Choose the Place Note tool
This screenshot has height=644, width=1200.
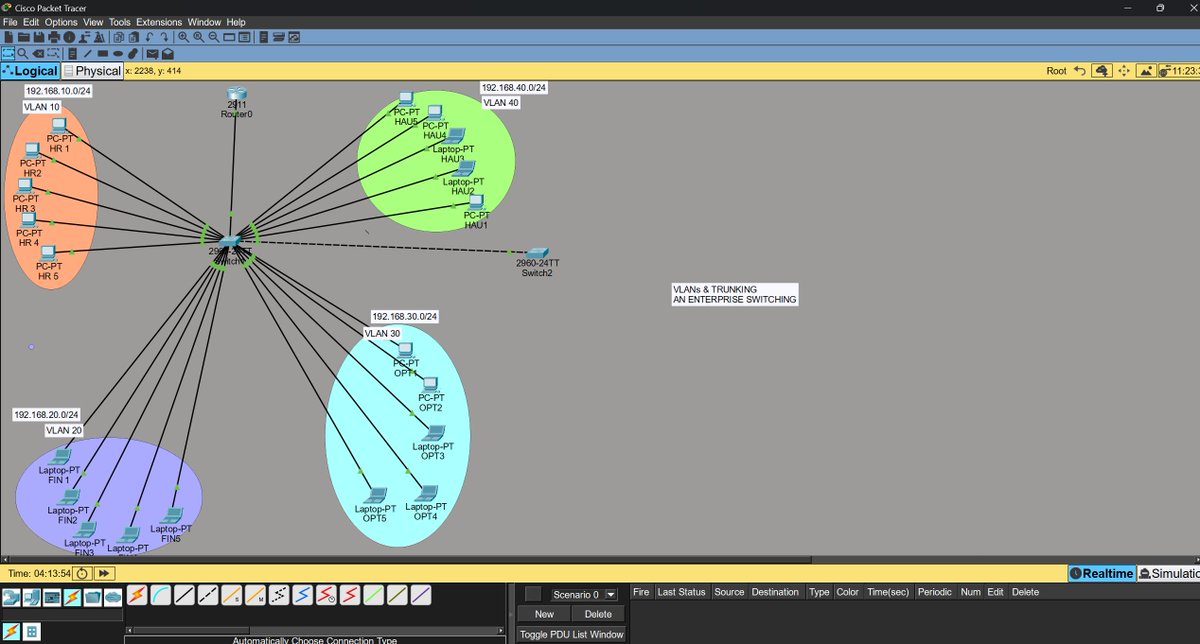coord(72,53)
